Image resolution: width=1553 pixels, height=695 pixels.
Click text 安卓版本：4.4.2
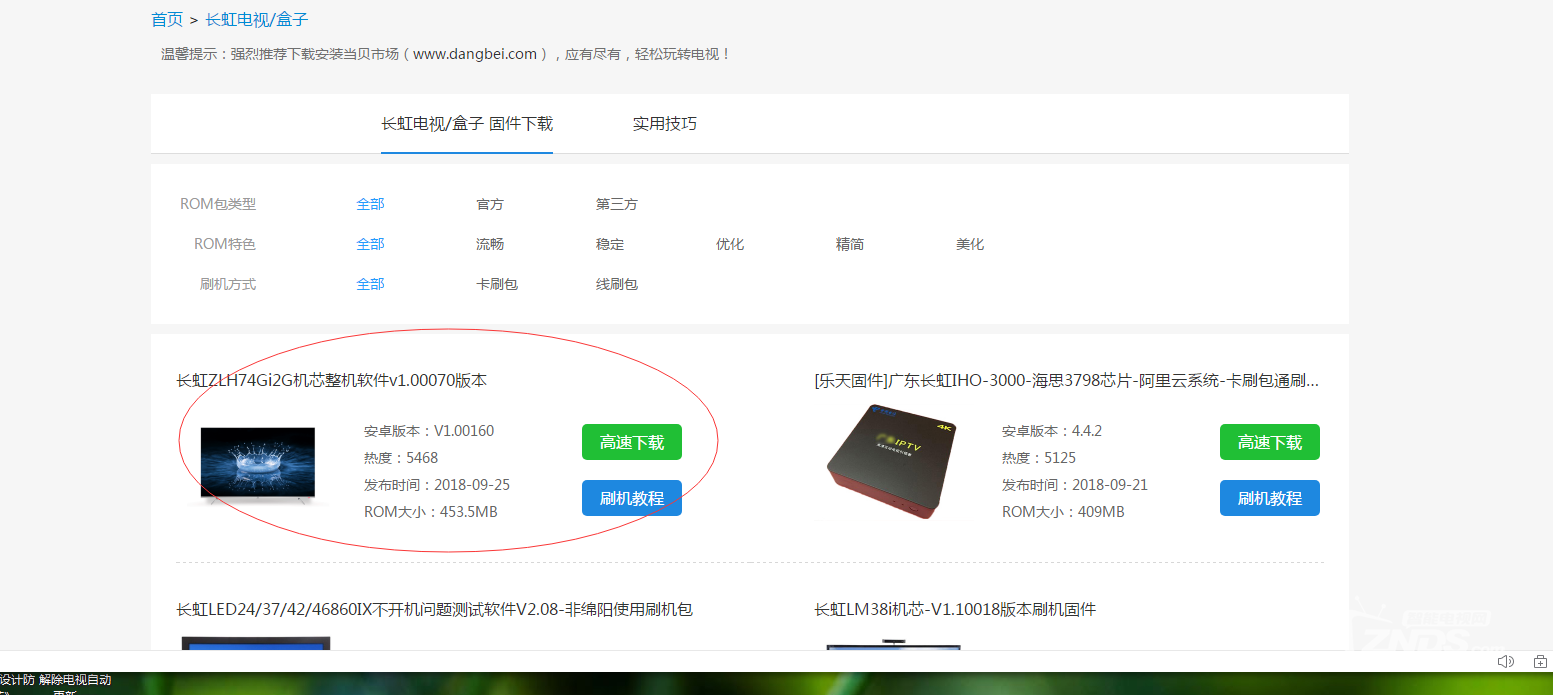(1052, 431)
